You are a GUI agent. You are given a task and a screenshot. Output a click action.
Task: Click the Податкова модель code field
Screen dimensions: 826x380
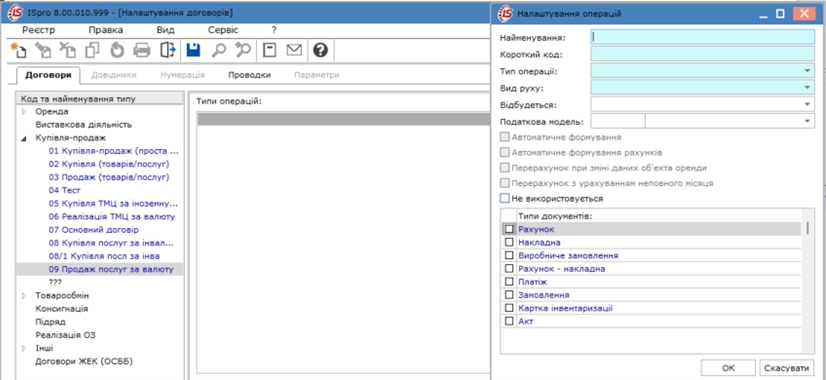click(618, 122)
